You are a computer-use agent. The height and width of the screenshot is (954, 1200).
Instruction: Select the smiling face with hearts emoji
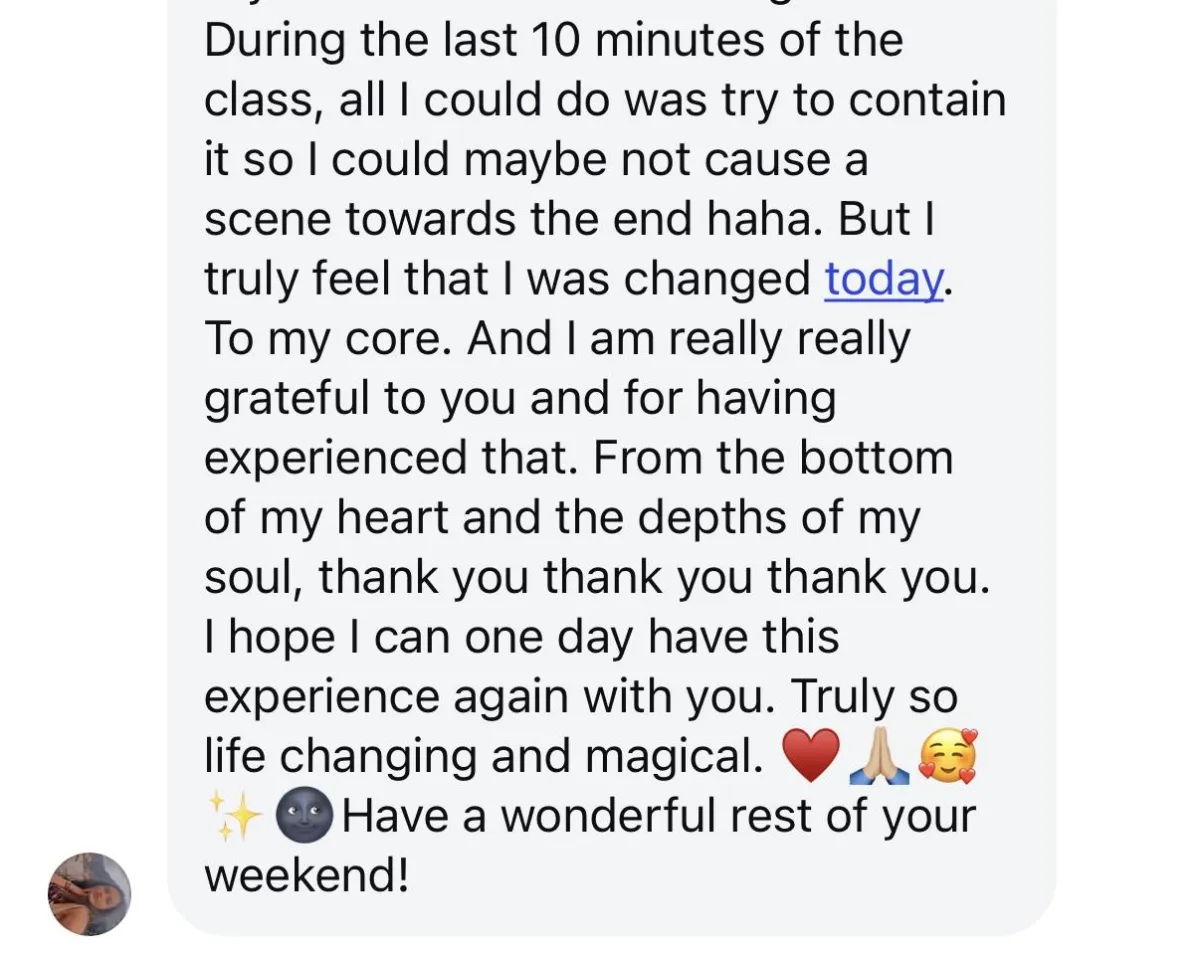pyautogui.click(x=947, y=757)
